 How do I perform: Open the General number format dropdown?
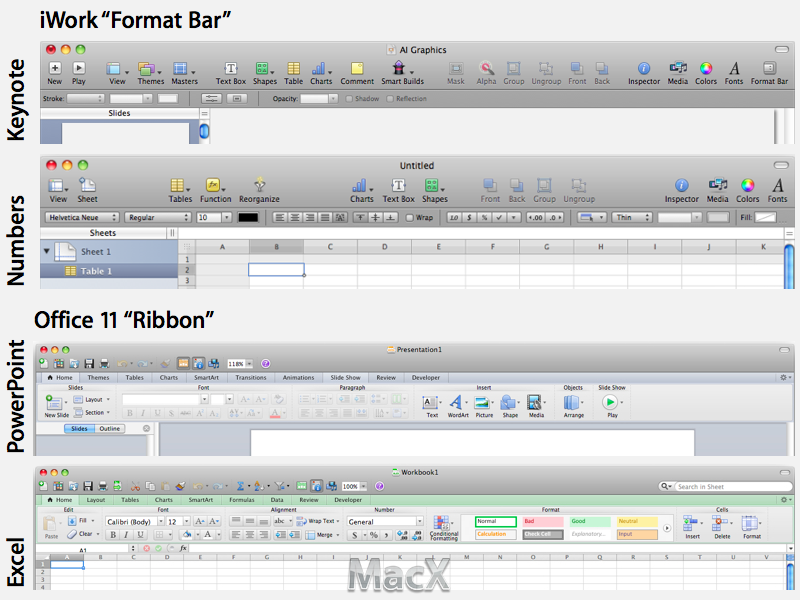385,521
